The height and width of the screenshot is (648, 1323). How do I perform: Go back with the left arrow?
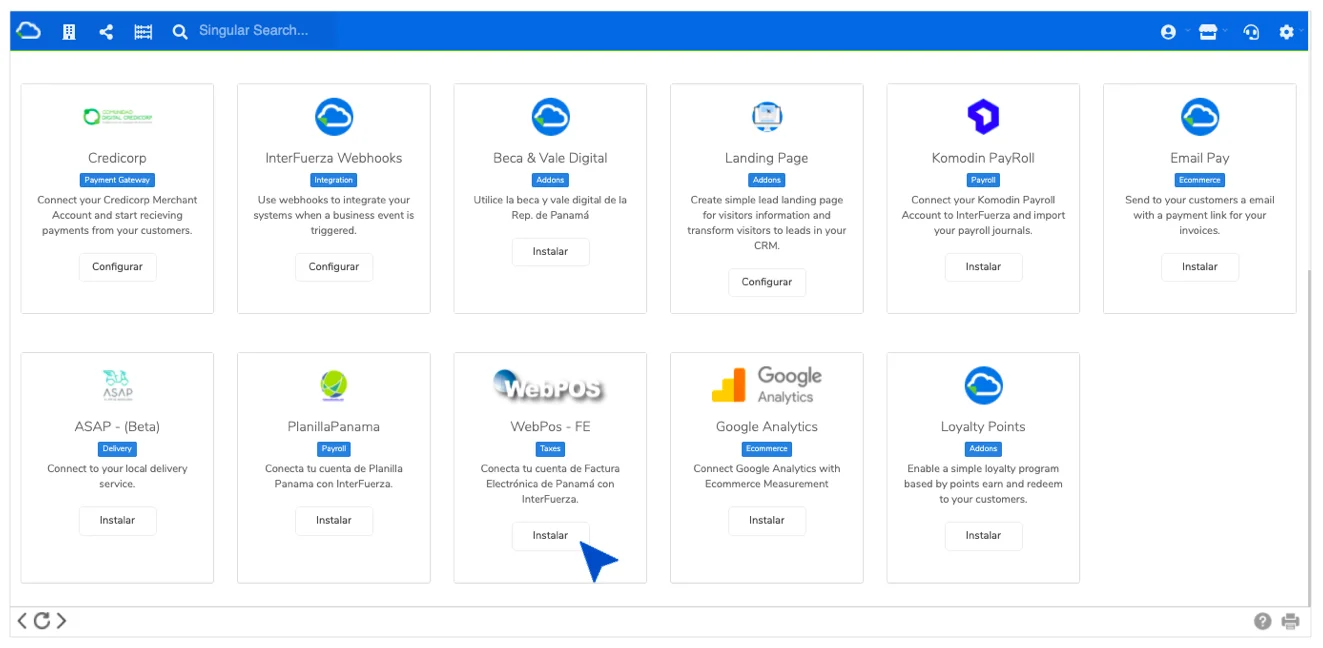[x=23, y=621]
